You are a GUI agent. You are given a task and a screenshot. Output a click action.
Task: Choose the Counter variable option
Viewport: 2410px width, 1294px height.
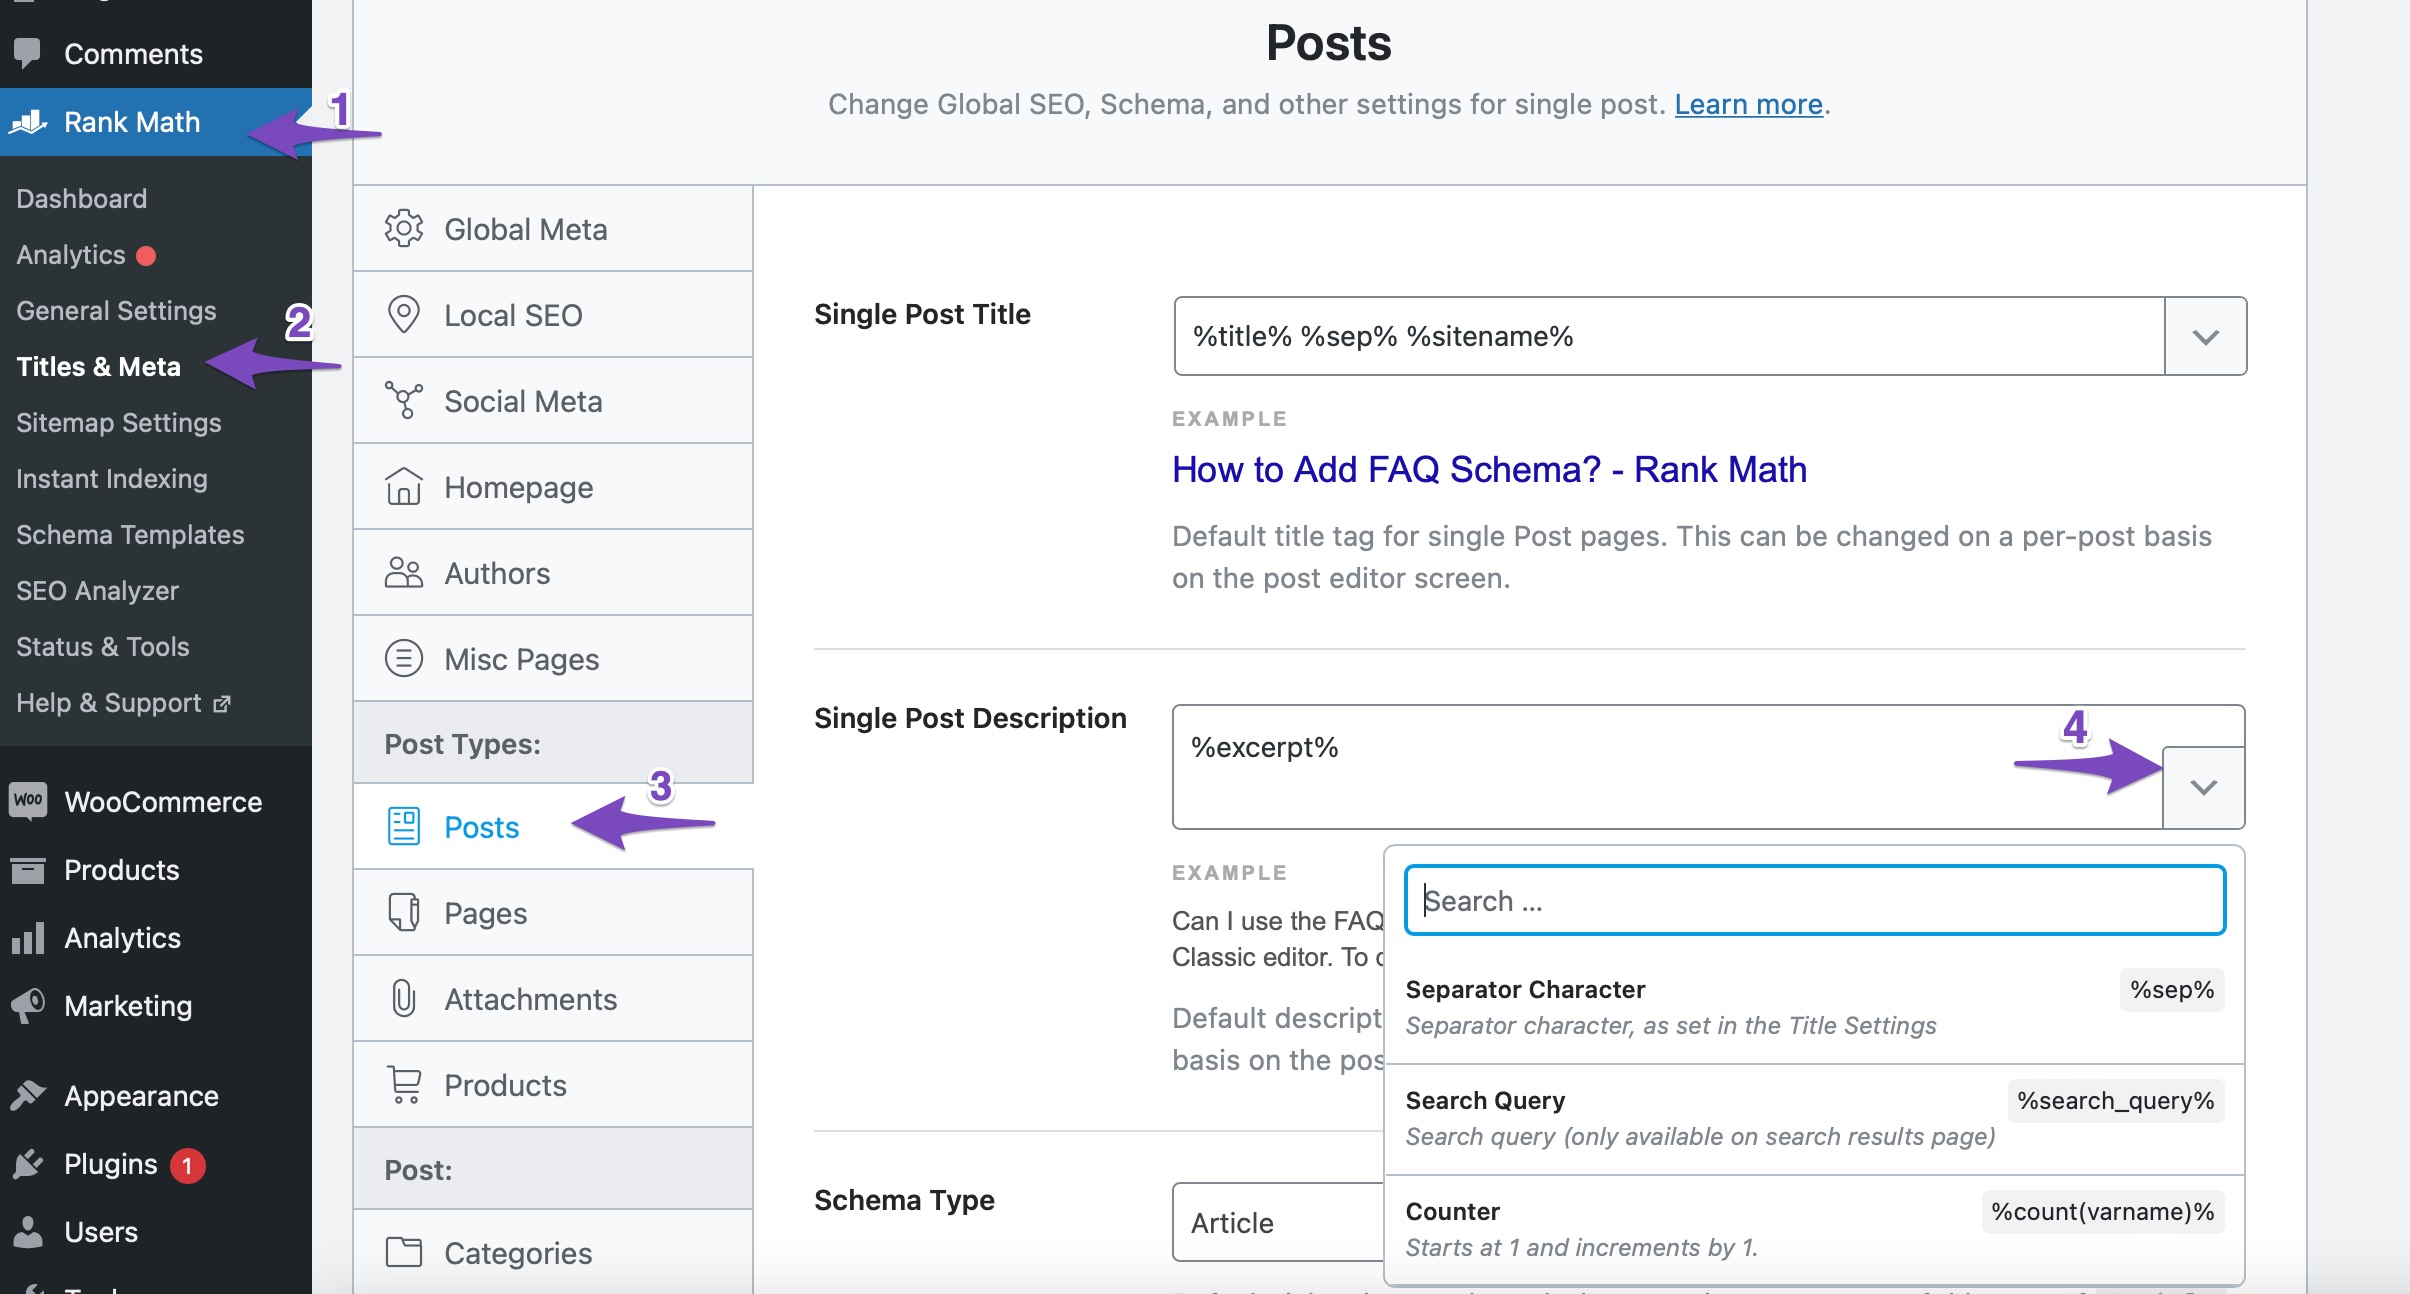[1814, 1229]
